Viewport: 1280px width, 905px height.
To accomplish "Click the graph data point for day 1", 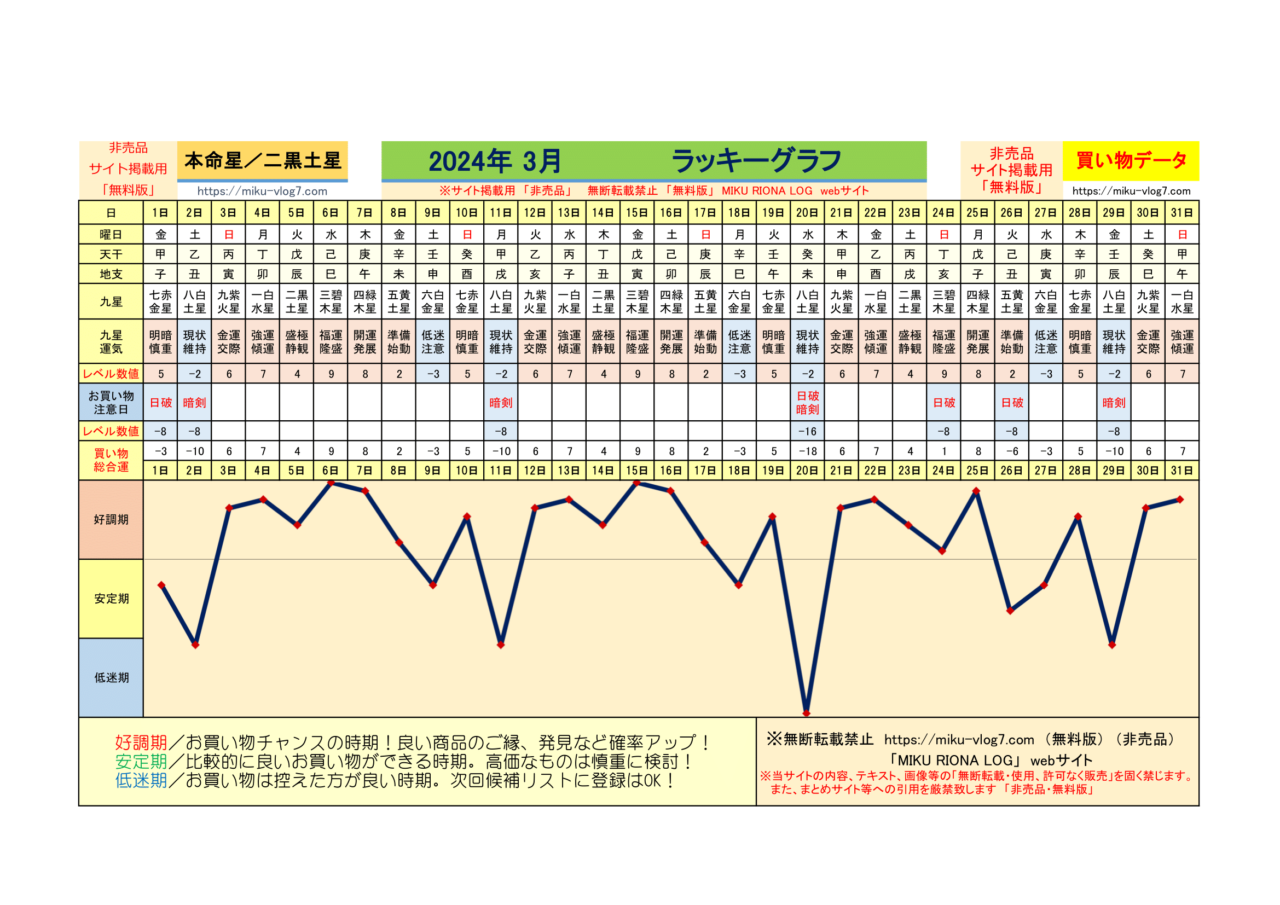I will pyautogui.click(x=161, y=584).
